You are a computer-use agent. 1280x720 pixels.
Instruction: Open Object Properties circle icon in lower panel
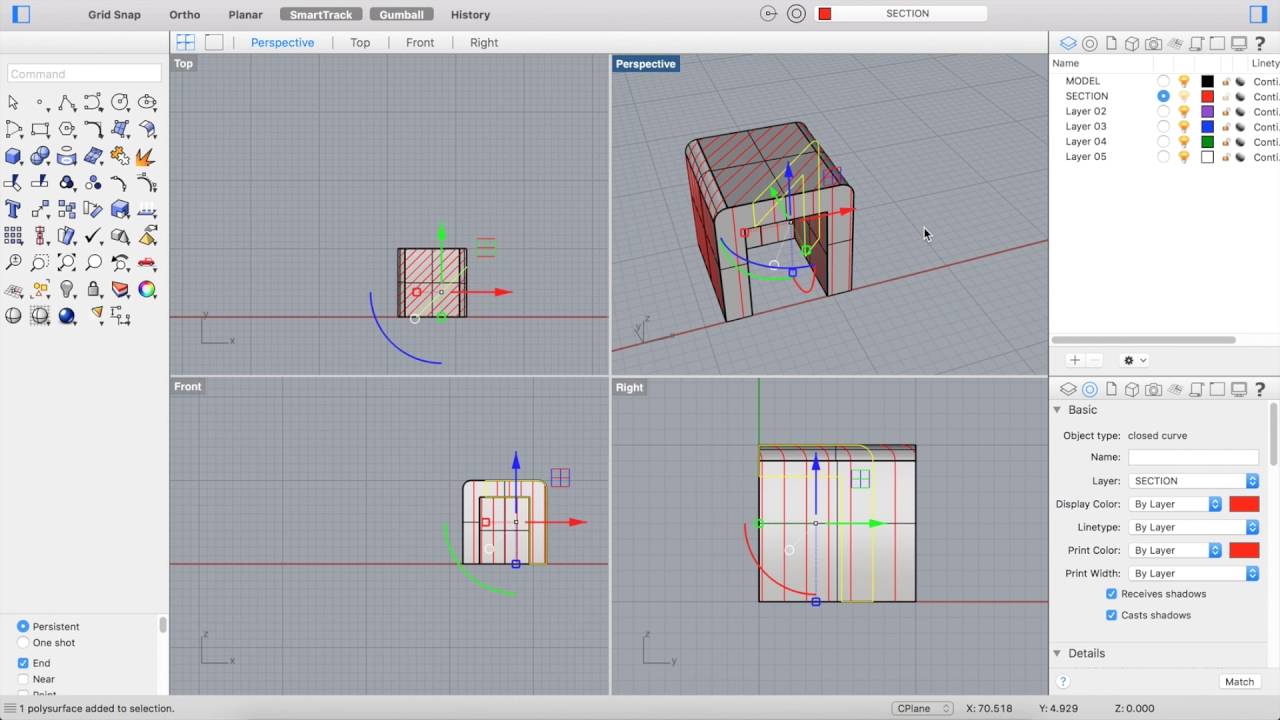1090,389
